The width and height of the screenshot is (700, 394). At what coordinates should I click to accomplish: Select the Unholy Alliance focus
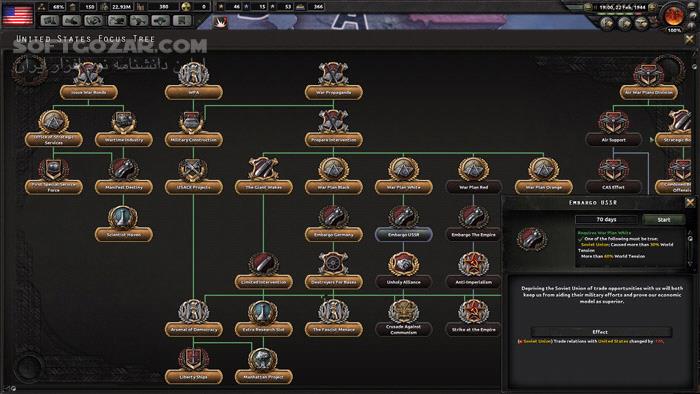pyautogui.click(x=404, y=282)
